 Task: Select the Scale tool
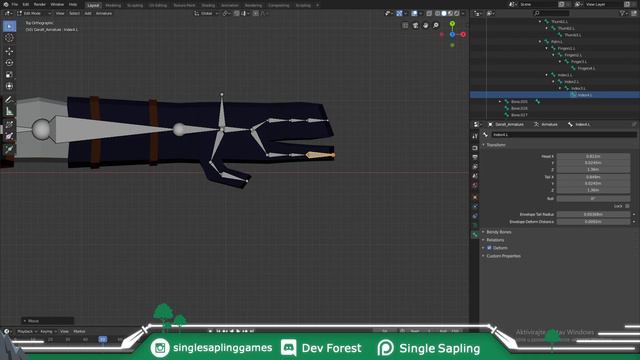(9, 75)
